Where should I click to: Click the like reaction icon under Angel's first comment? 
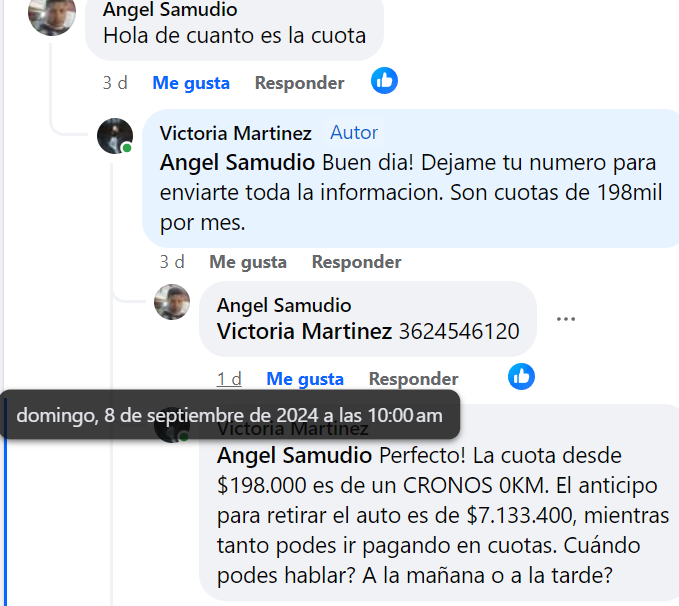[x=384, y=81]
